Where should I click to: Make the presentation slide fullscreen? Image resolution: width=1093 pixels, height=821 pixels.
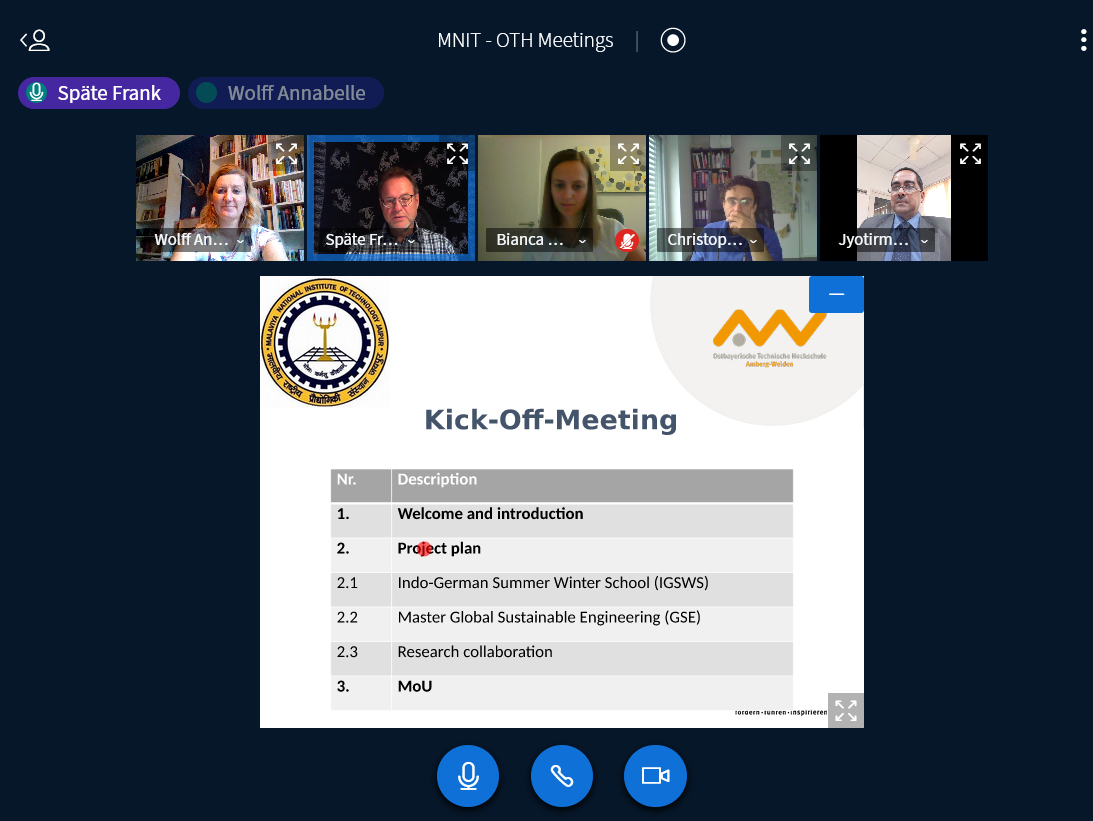pyautogui.click(x=845, y=710)
